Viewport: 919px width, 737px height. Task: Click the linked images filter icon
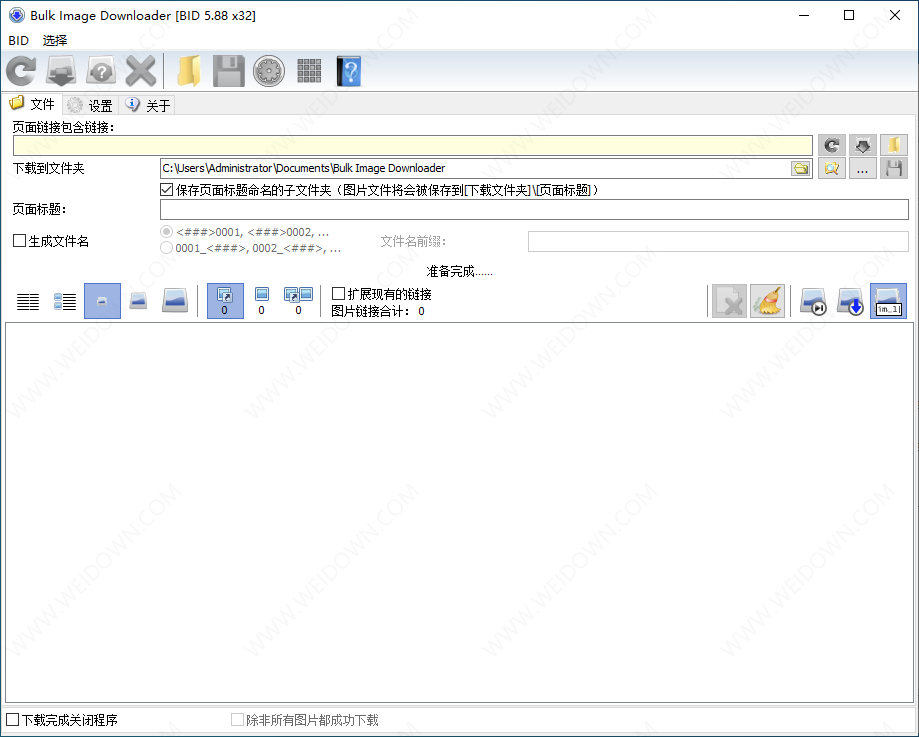point(225,301)
